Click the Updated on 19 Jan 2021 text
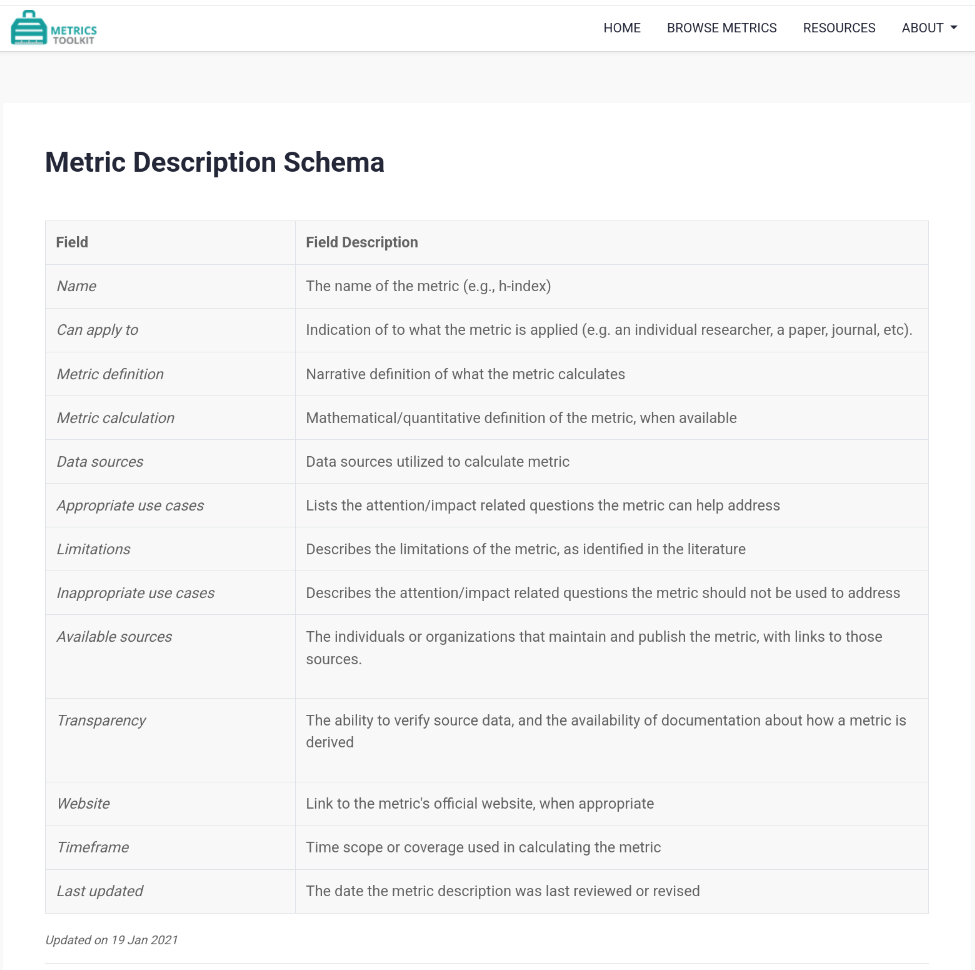This screenshot has width=975, height=970. [112, 940]
